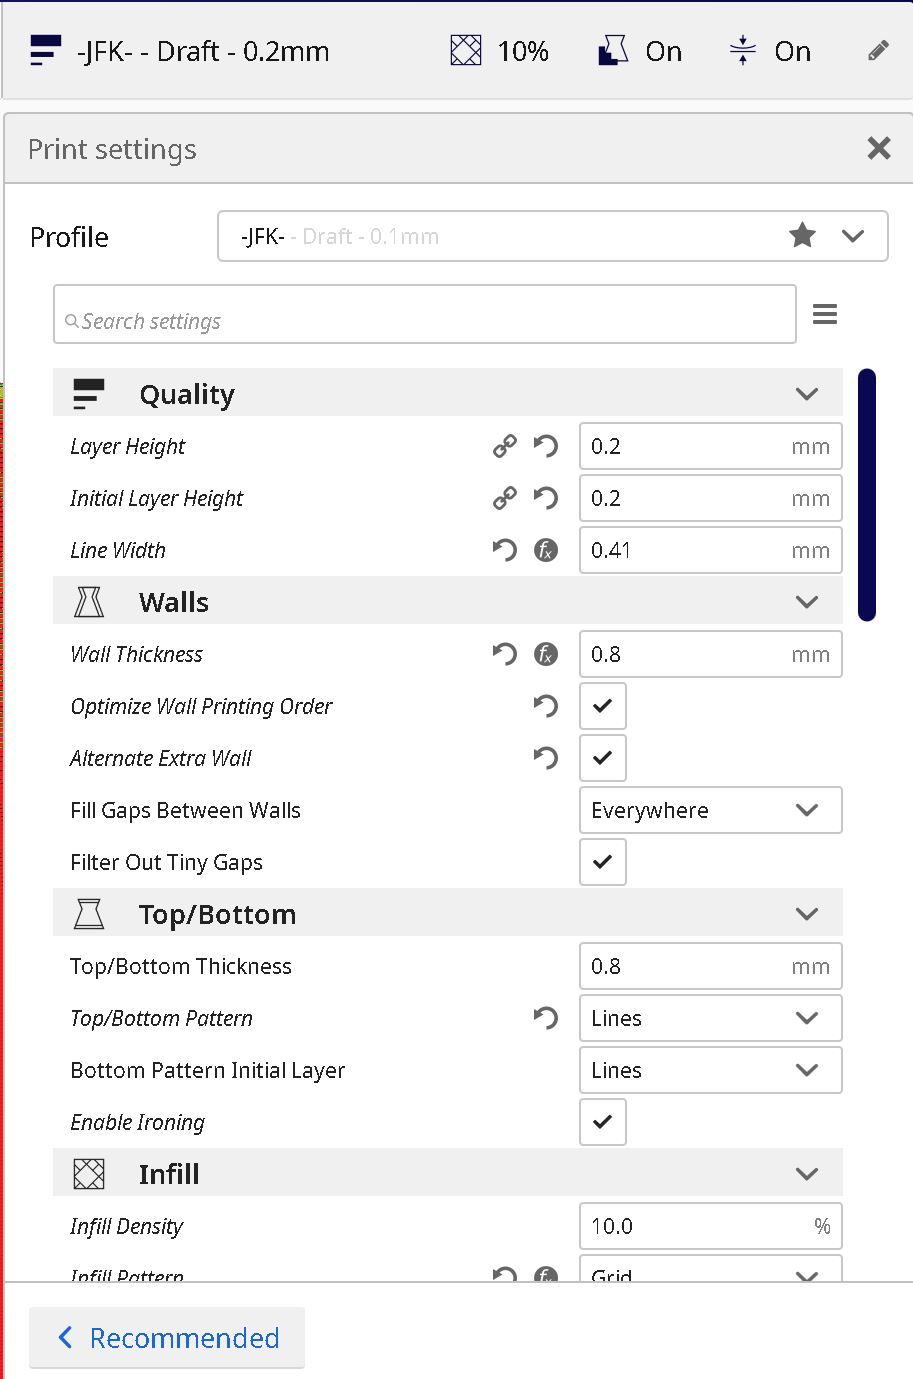Click the settings panel vertical scrollbar

(867, 495)
